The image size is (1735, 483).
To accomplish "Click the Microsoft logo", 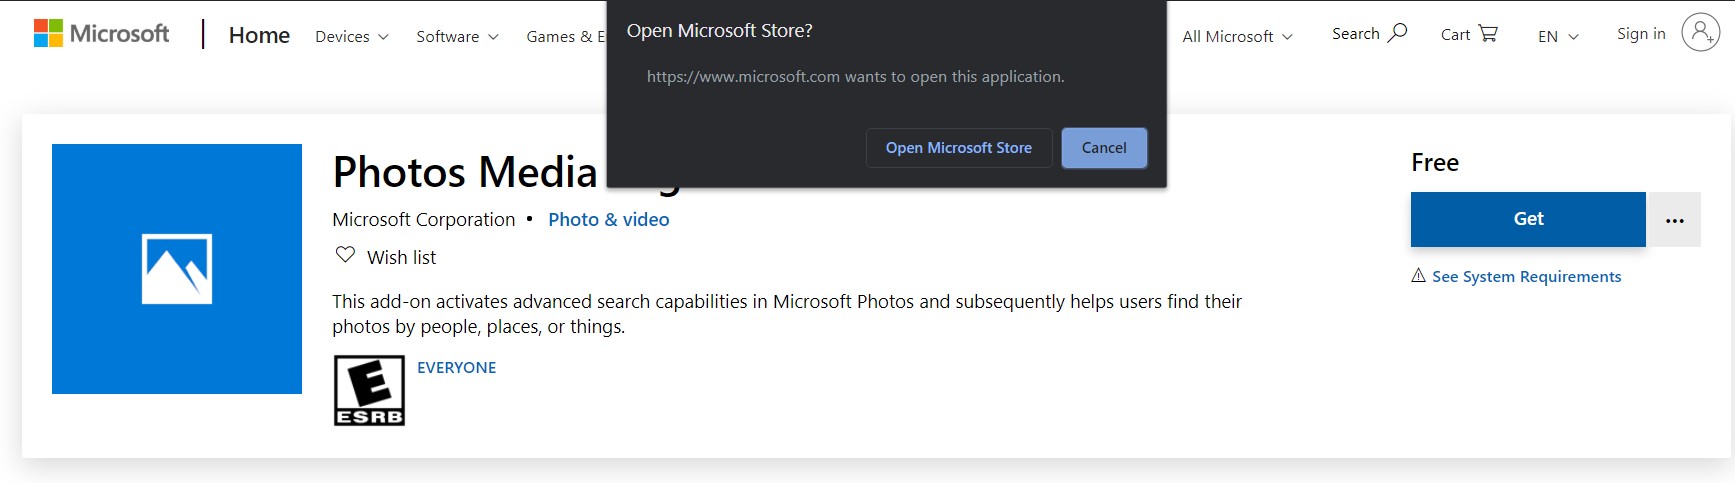I will click(101, 34).
